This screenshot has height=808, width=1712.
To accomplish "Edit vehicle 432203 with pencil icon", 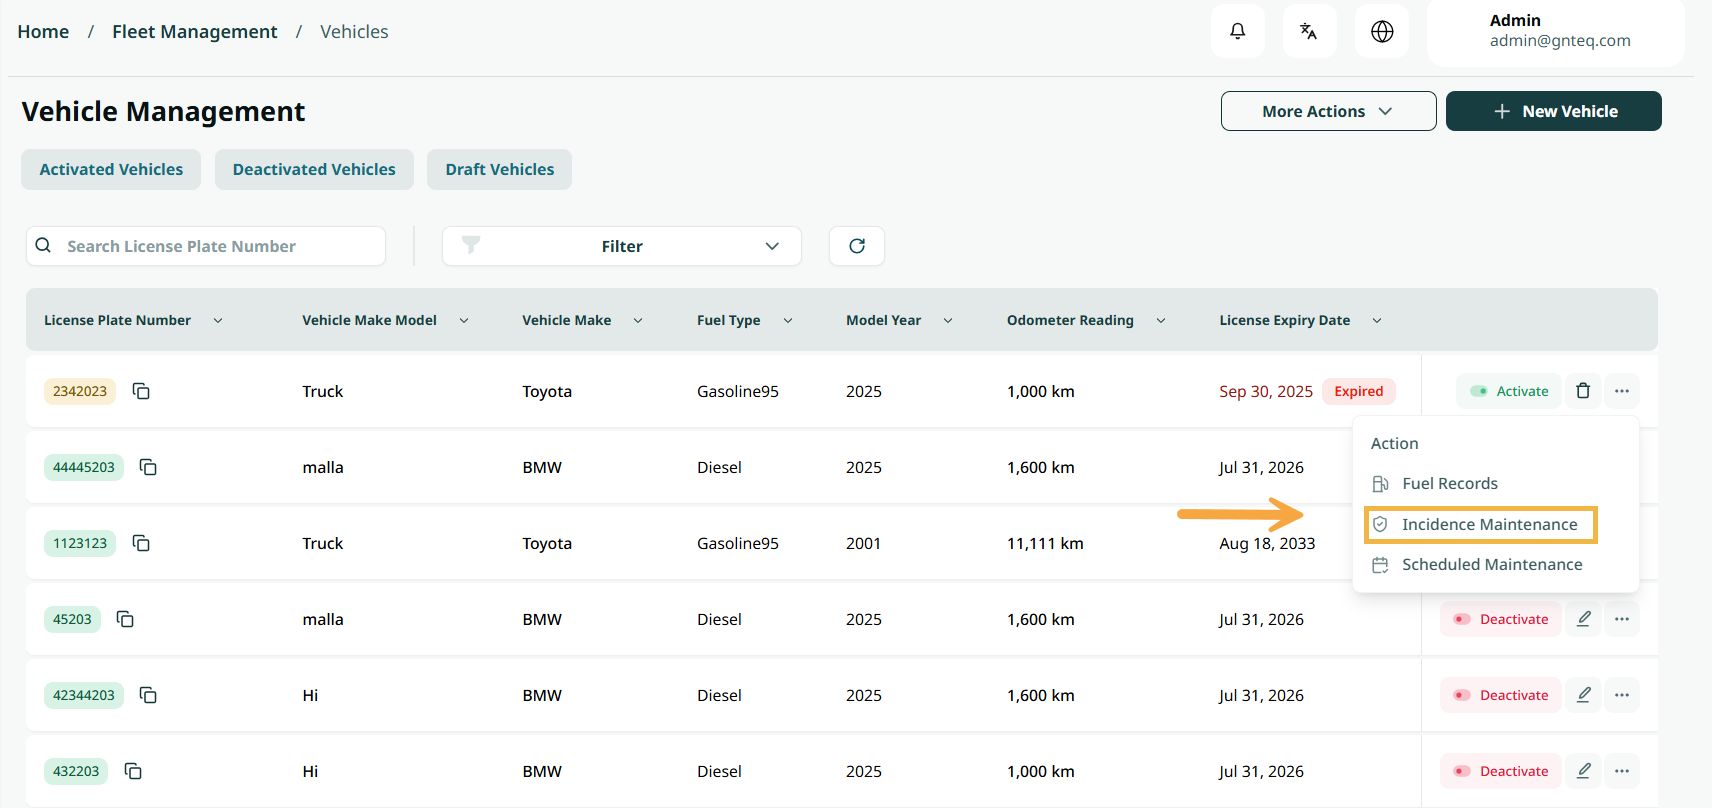I will pyautogui.click(x=1584, y=771).
